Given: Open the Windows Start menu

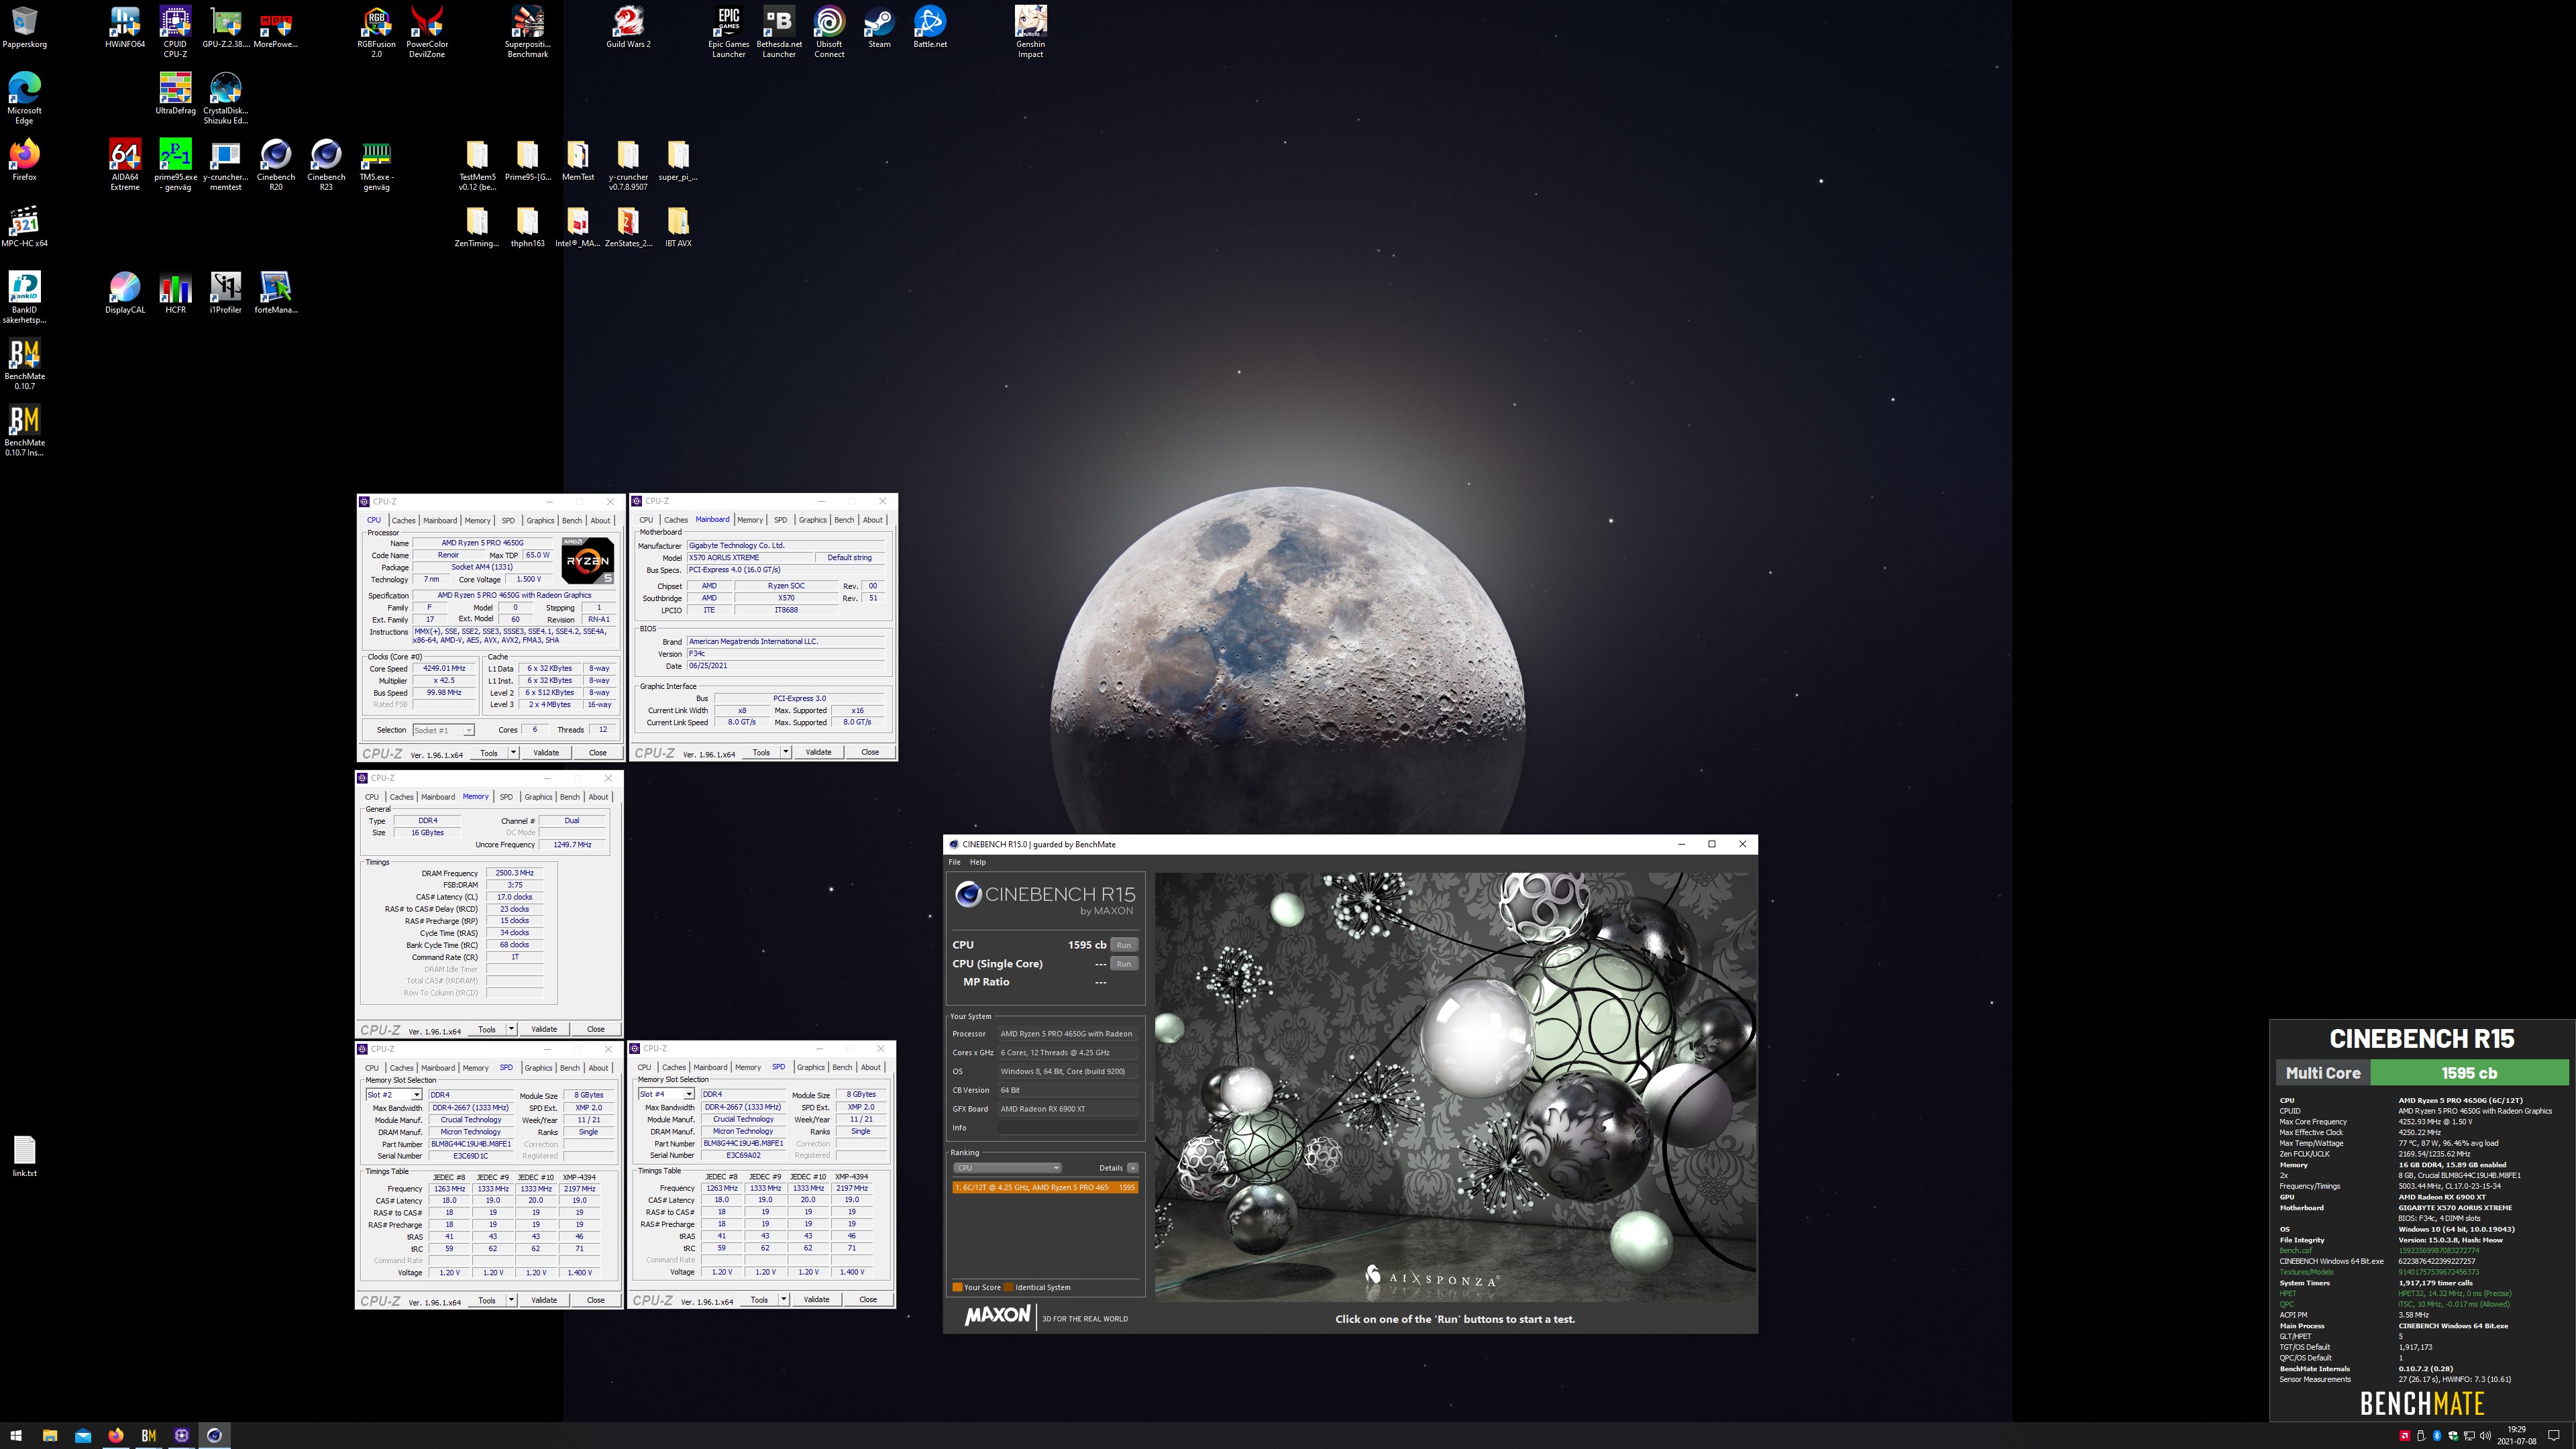Looking at the screenshot, I should pyautogui.click(x=16, y=1435).
